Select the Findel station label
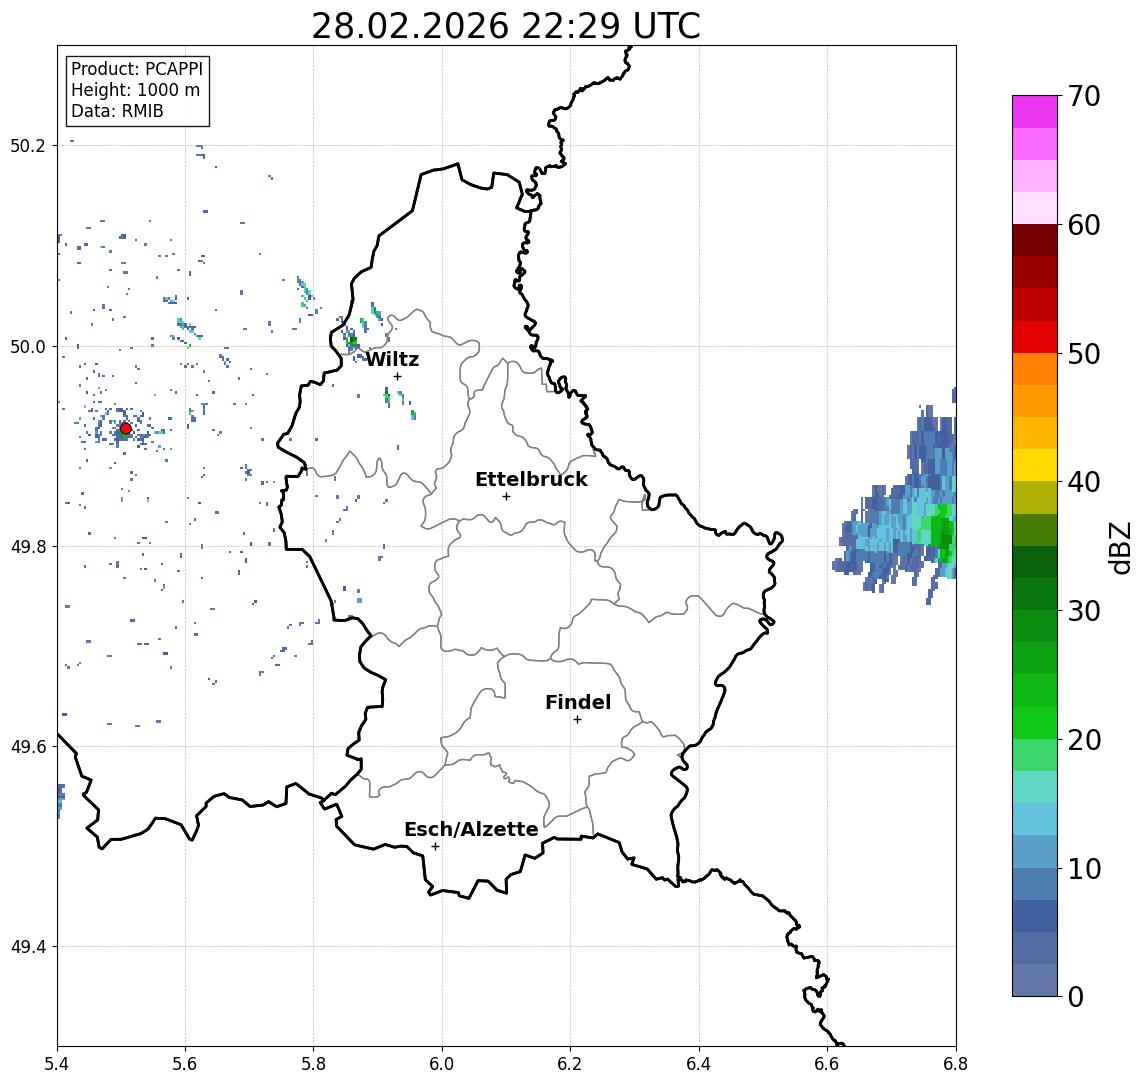 pyautogui.click(x=578, y=702)
